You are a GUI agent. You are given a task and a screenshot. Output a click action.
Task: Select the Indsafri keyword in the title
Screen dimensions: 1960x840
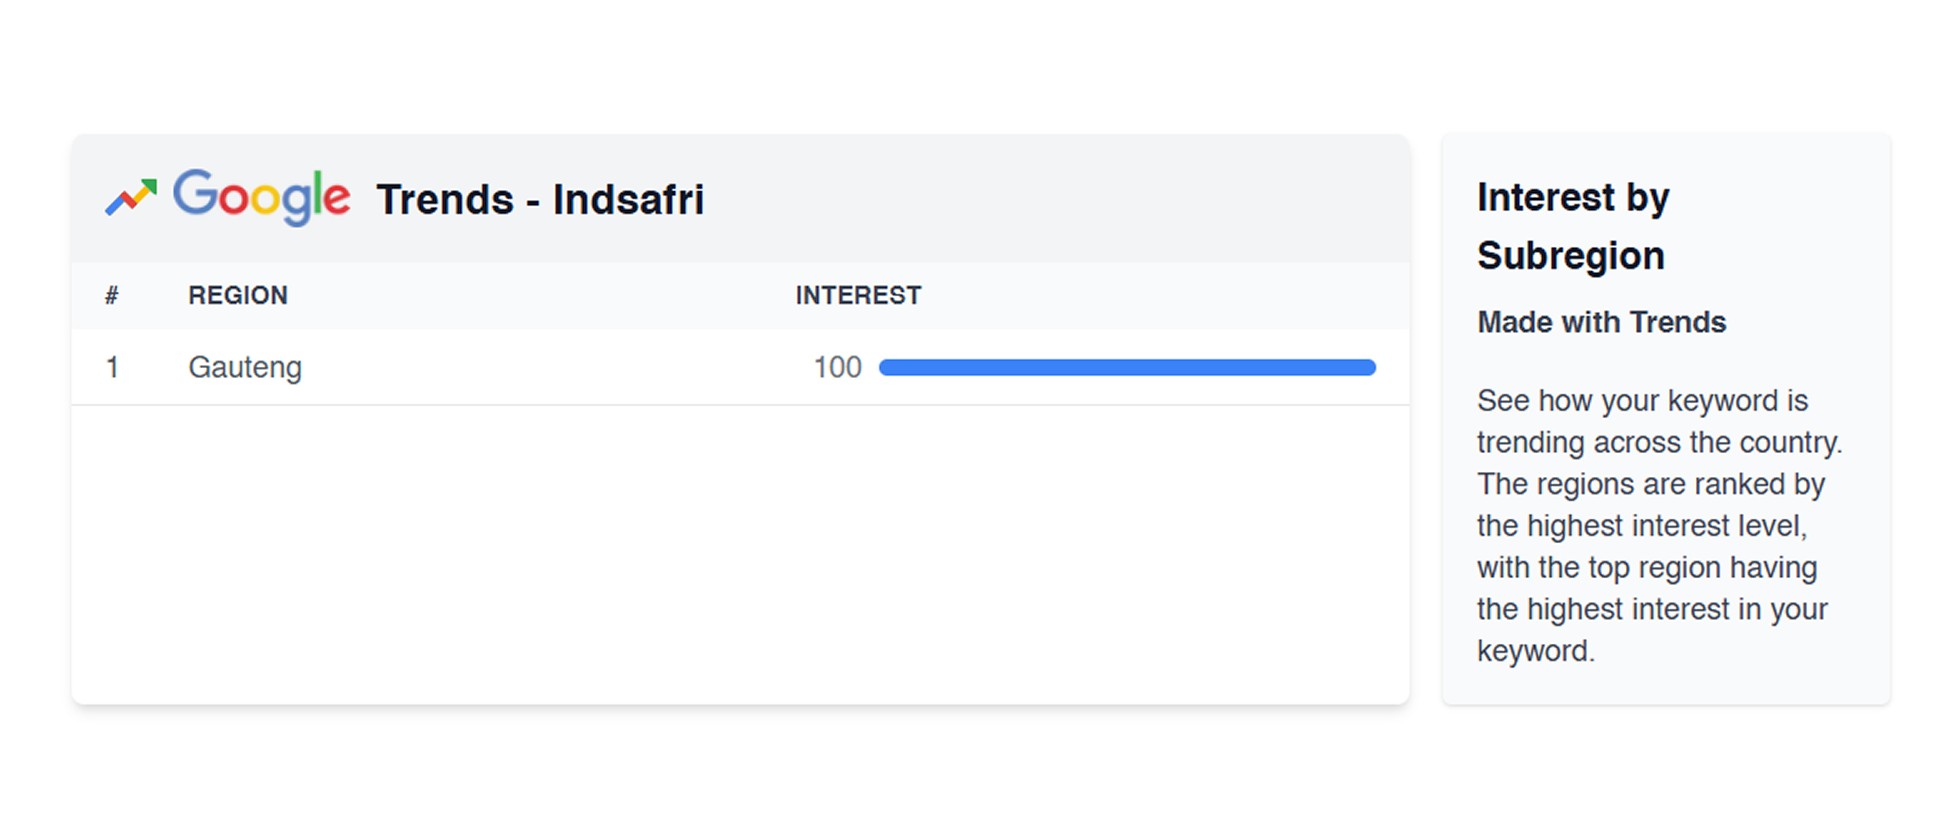click(x=628, y=199)
